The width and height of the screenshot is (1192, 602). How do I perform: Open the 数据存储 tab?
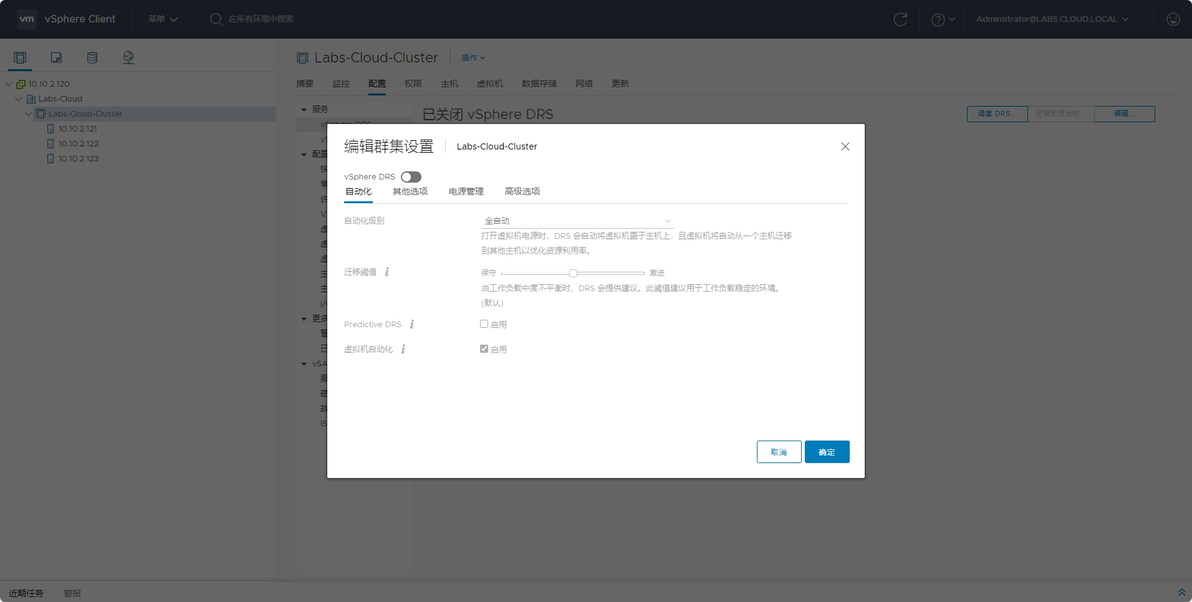539,84
